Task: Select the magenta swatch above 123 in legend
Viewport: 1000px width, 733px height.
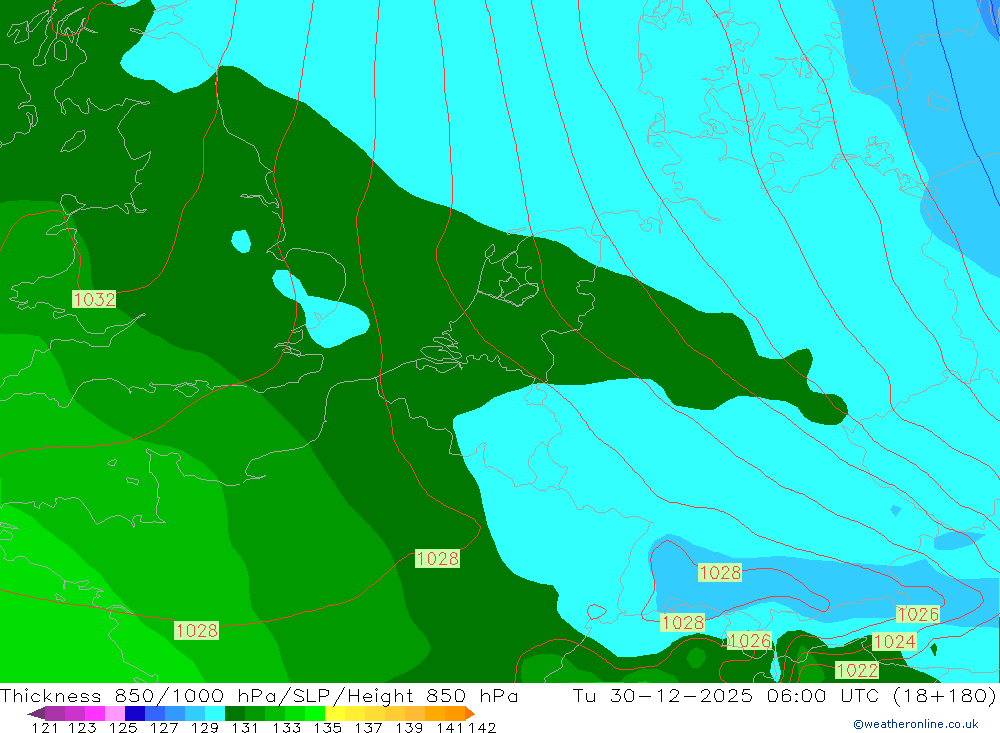Action: pos(95,713)
